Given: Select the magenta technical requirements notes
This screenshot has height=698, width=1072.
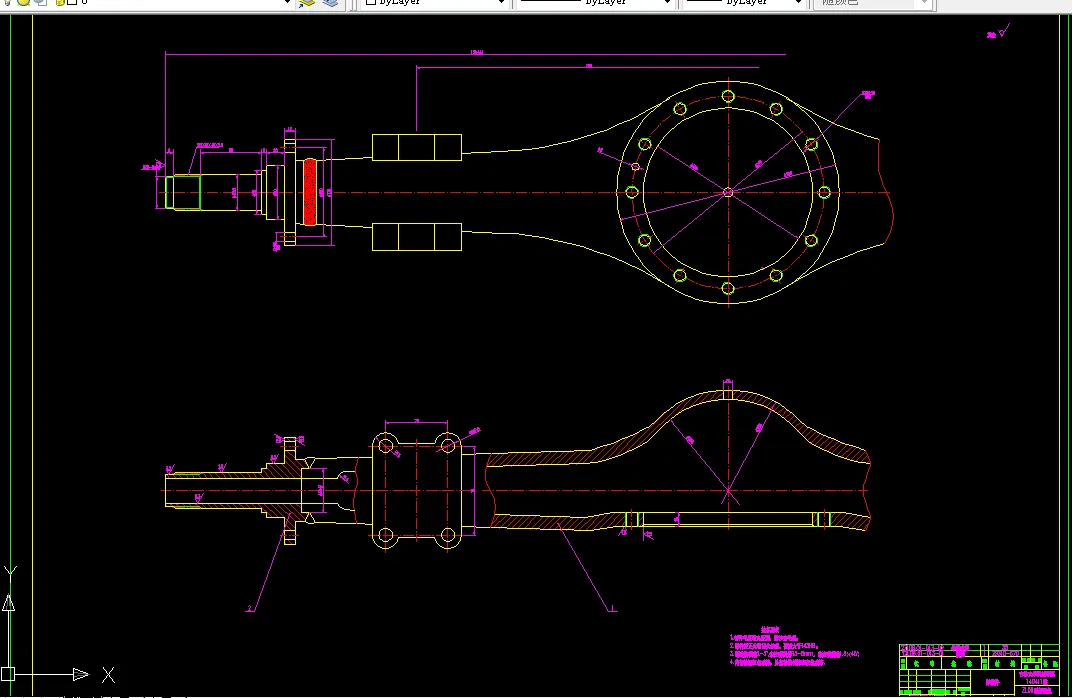Looking at the screenshot, I should (794, 646).
